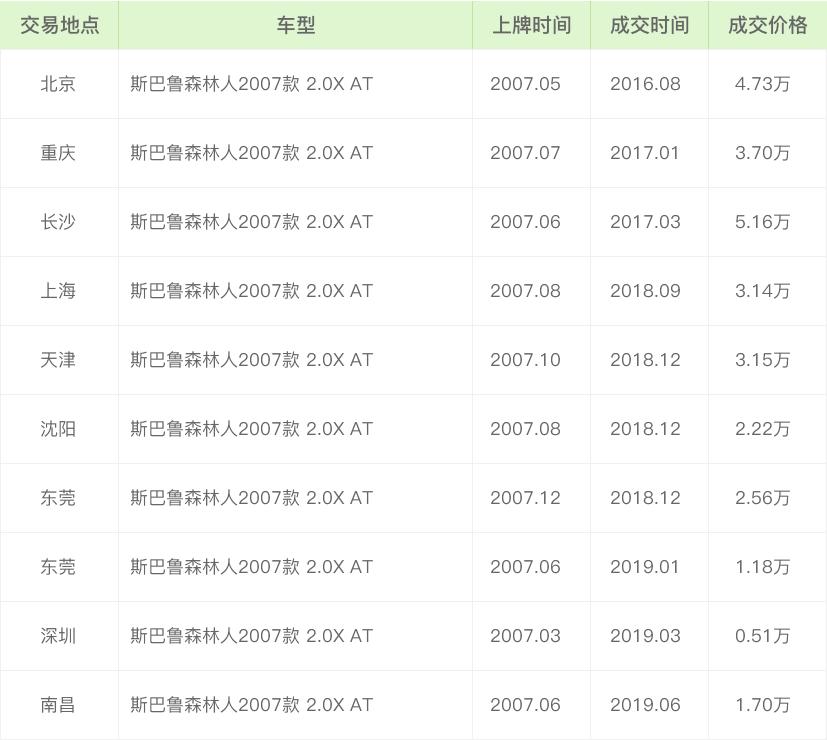Screen dimensions: 827x740
Task: Click registration date 2007.05
Action: click(525, 84)
